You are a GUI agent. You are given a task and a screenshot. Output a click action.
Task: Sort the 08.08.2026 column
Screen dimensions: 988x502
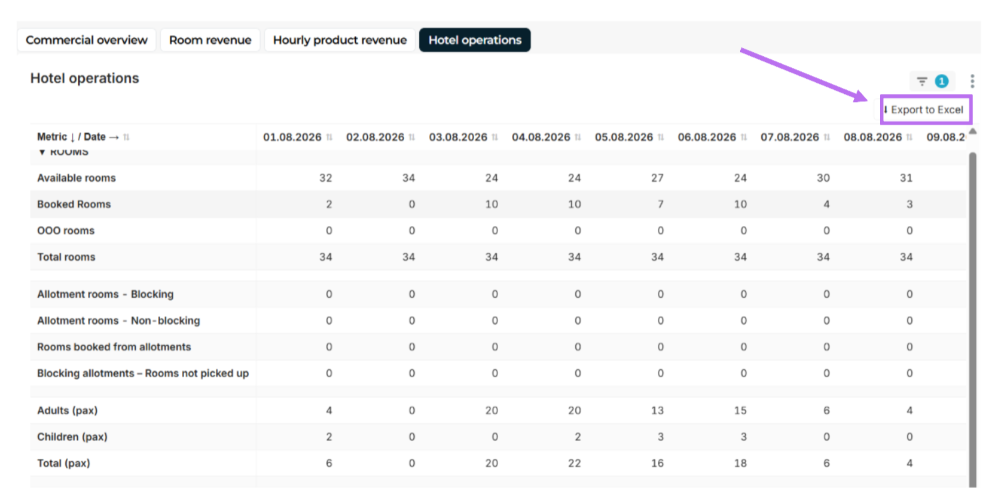pyautogui.click(x=909, y=137)
